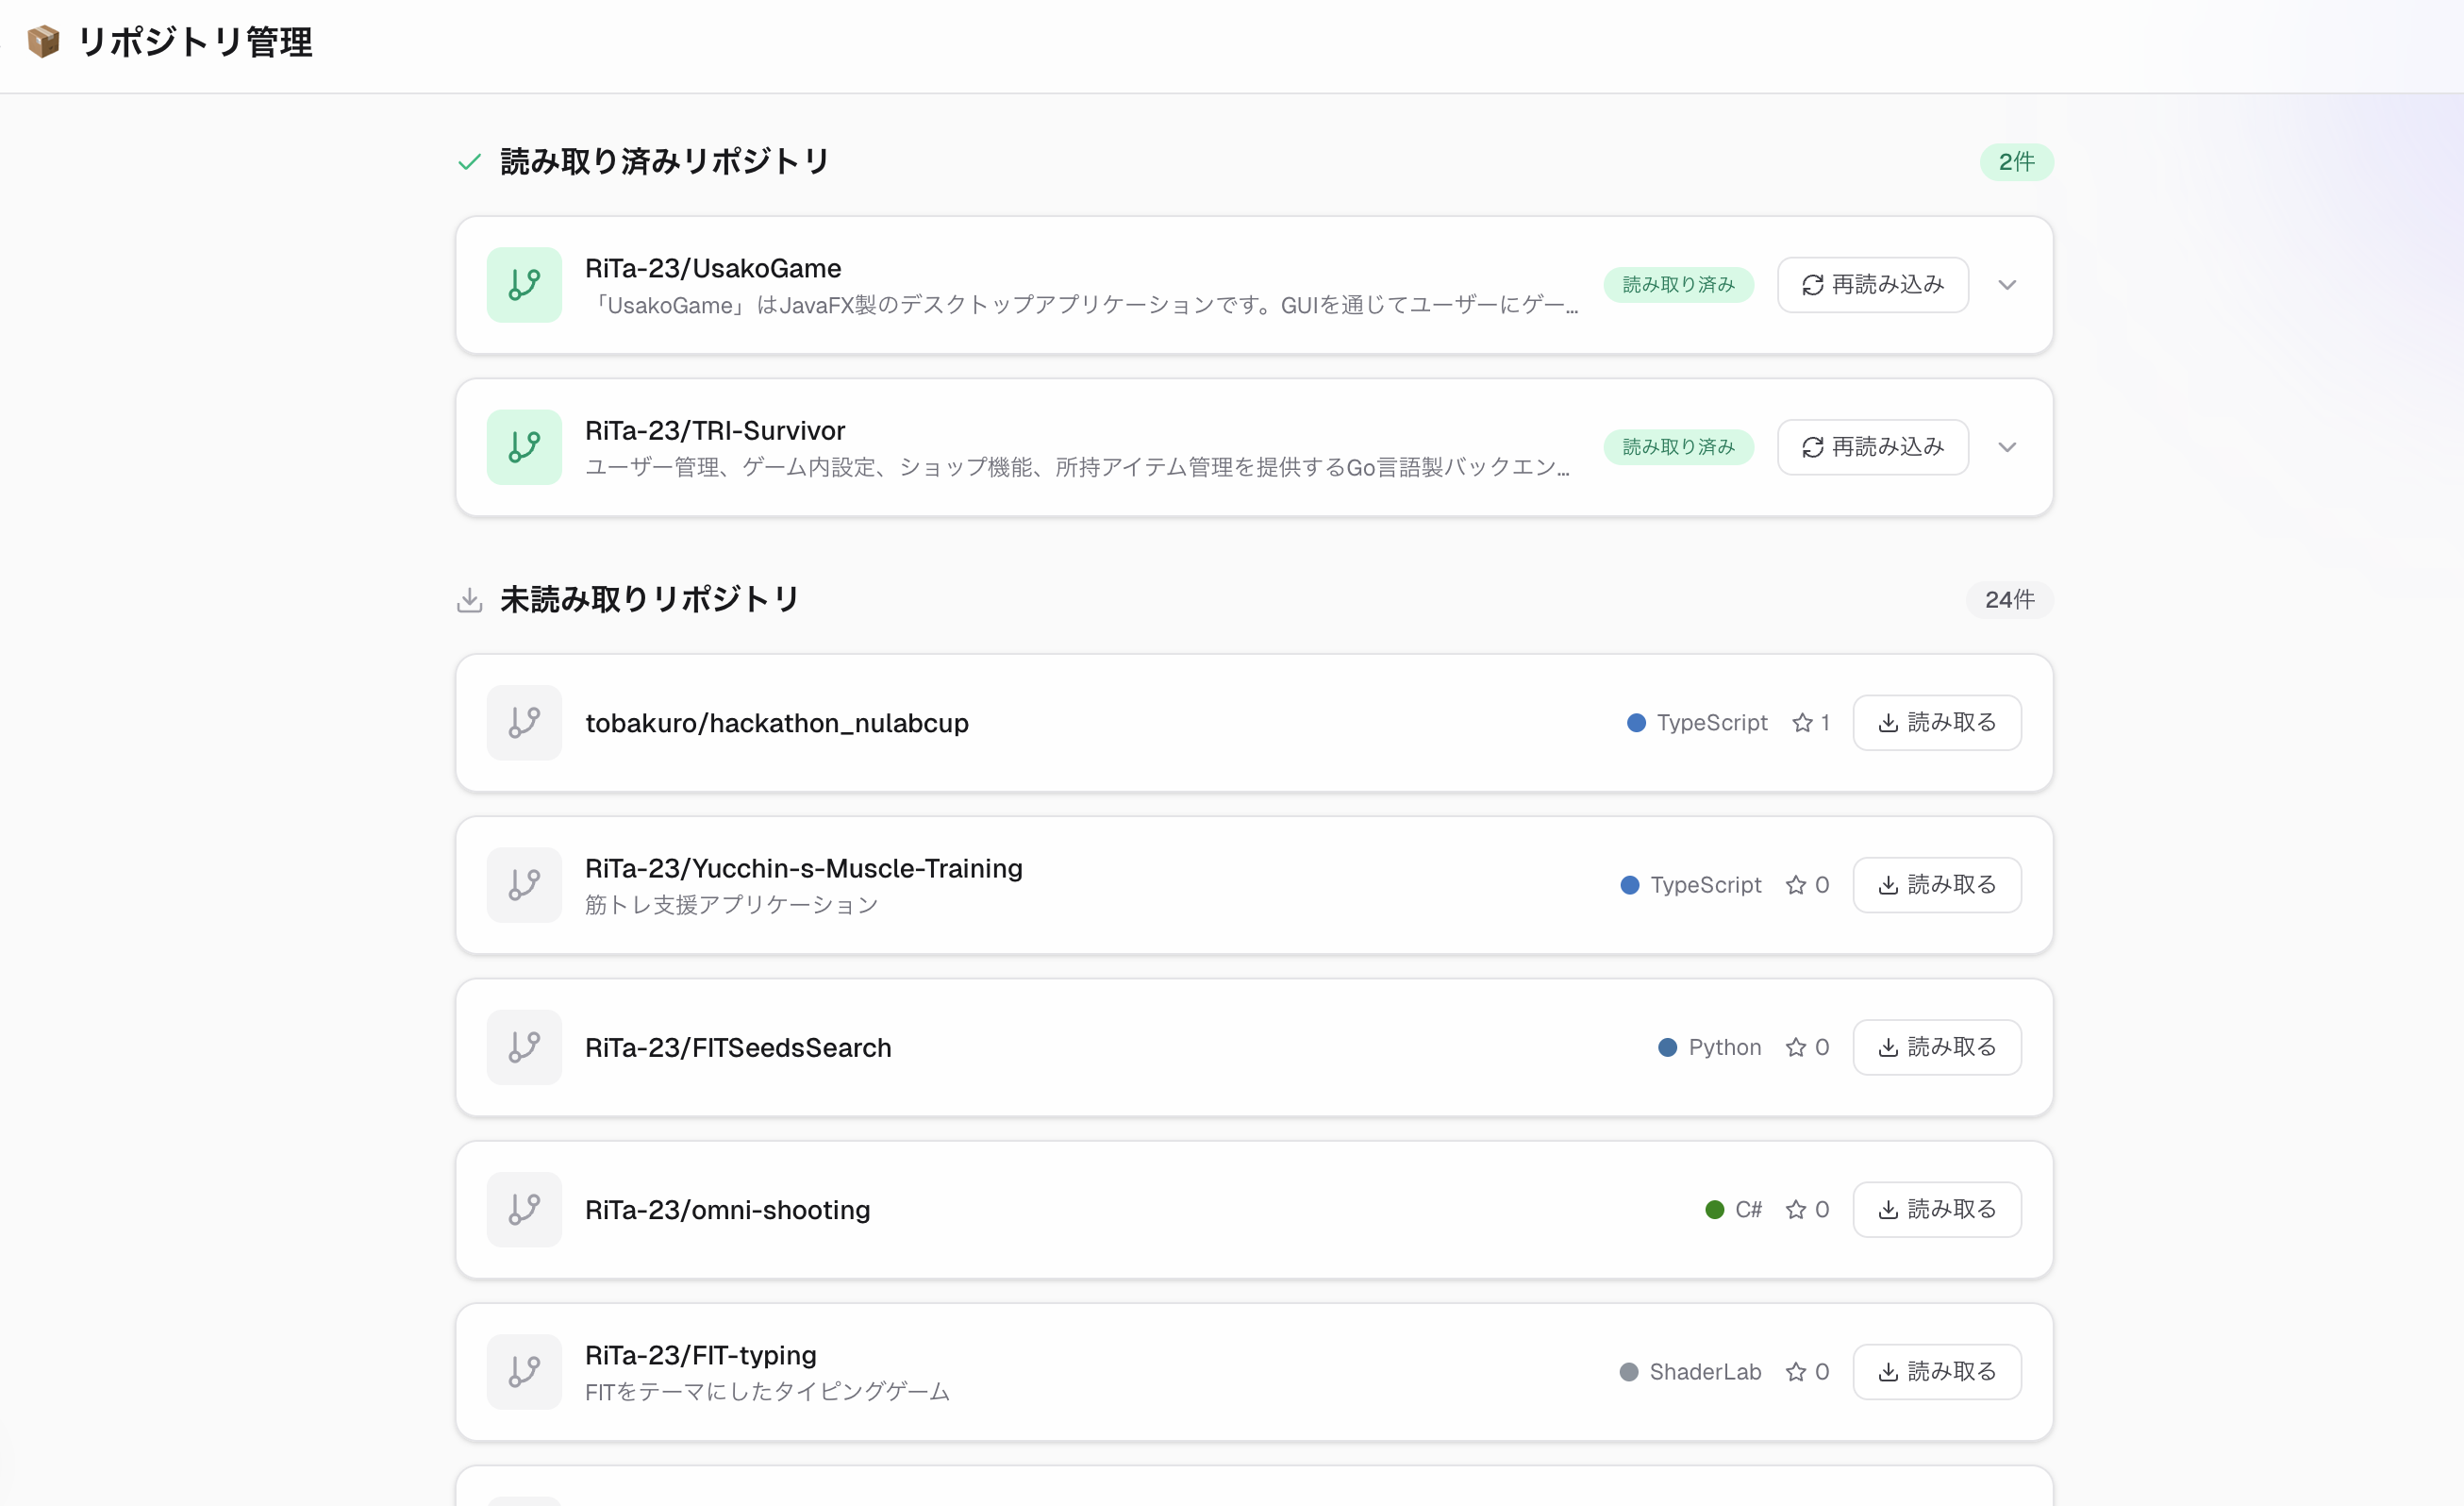2464x1506 pixels.
Task: Expand the TRI-Survivor repository chevron
Action: coord(2007,447)
